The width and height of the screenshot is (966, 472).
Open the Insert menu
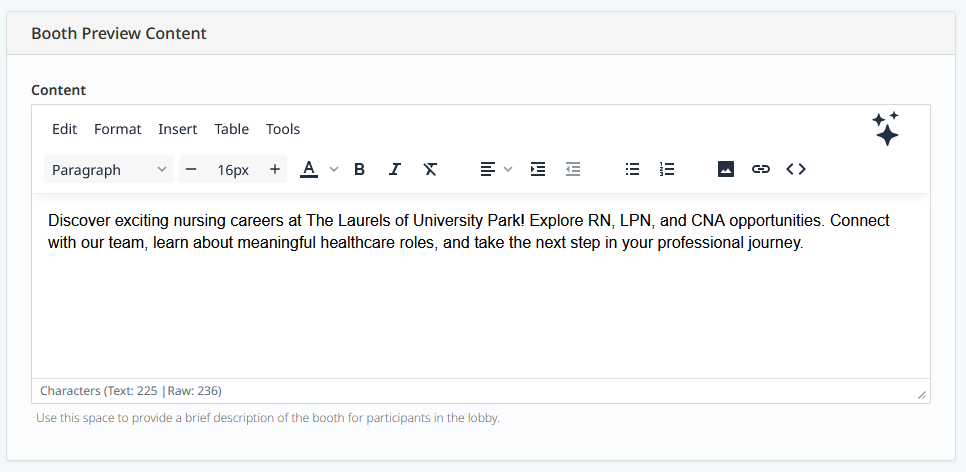tap(177, 129)
